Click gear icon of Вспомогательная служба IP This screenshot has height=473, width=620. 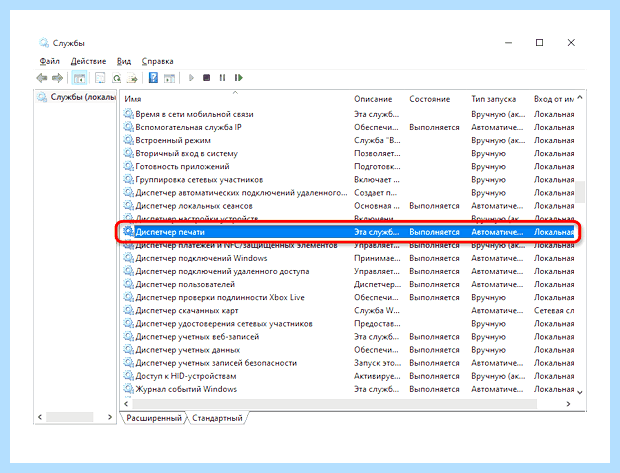(129, 127)
